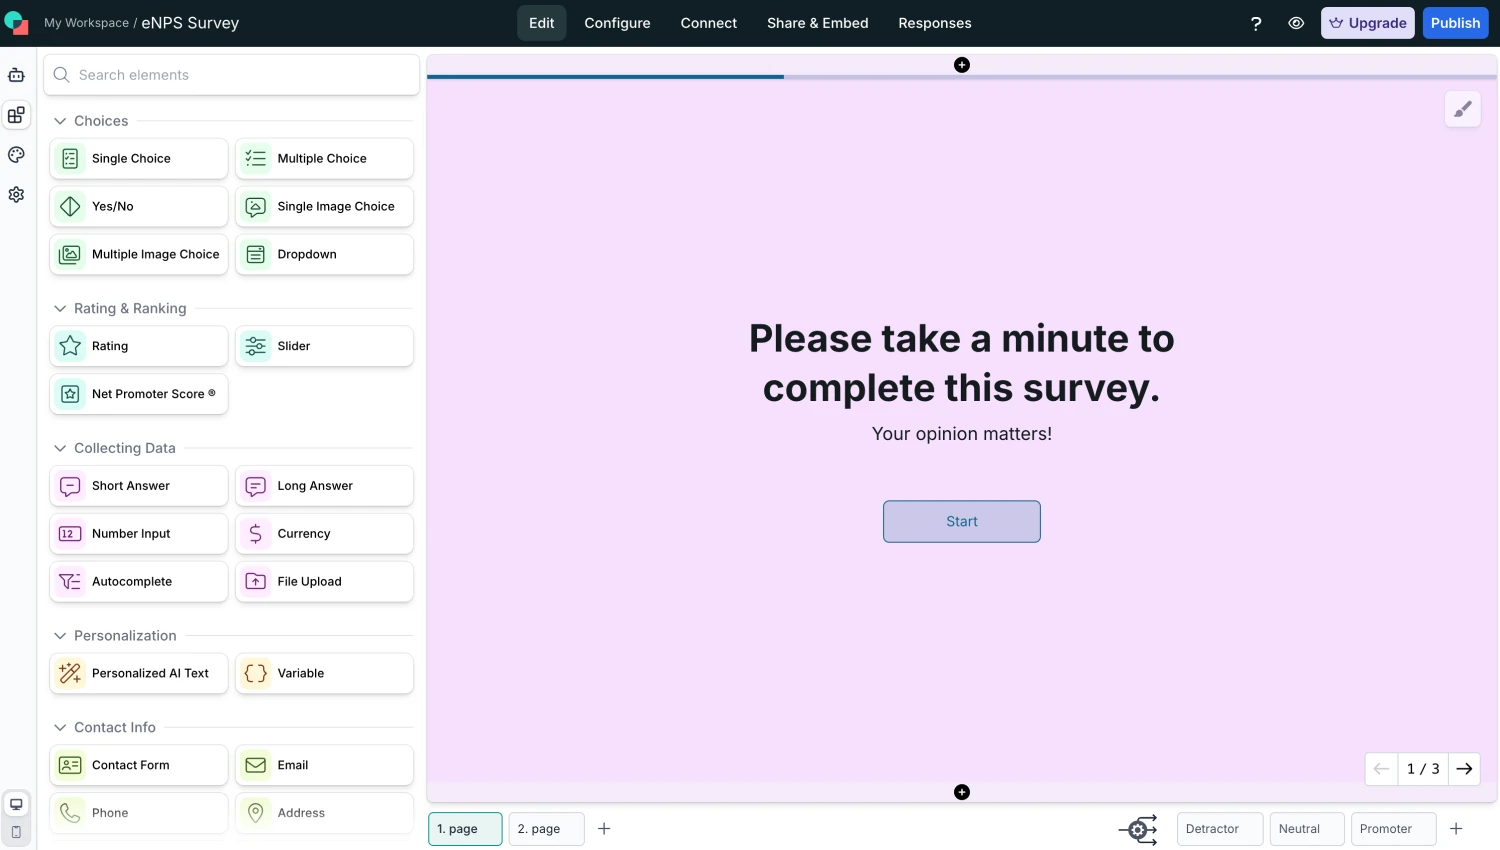Click the help question mark icon
The width and height of the screenshot is (1500, 850).
click(x=1256, y=23)
